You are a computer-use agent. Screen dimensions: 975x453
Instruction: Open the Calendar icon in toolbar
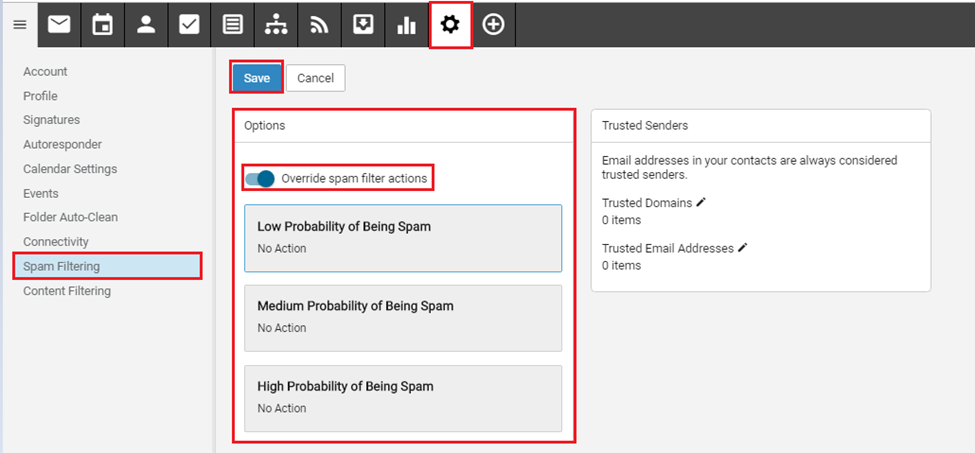[102, 25]
